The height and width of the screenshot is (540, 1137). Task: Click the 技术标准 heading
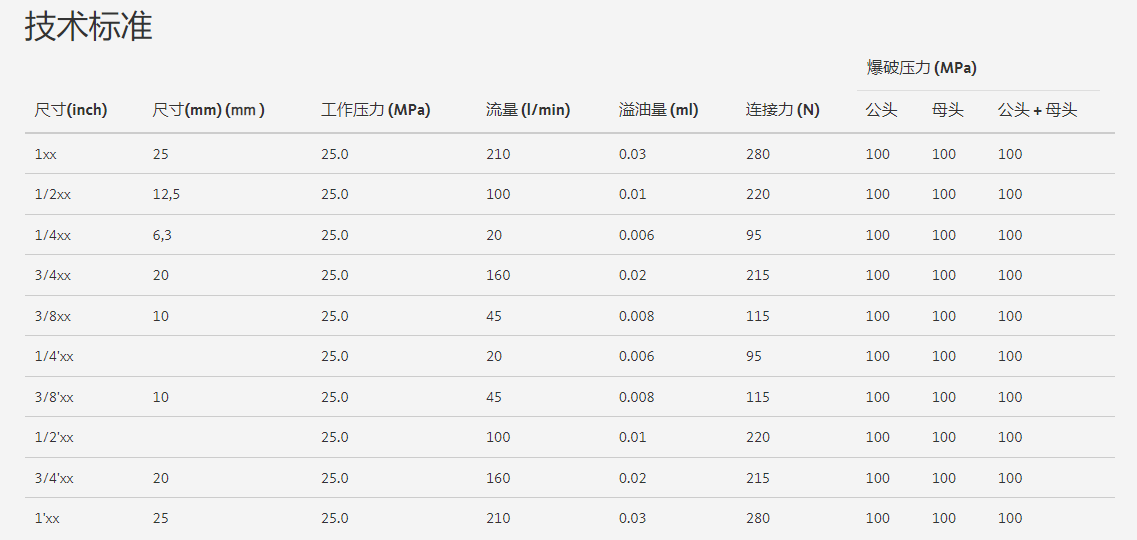pos(88,27)
